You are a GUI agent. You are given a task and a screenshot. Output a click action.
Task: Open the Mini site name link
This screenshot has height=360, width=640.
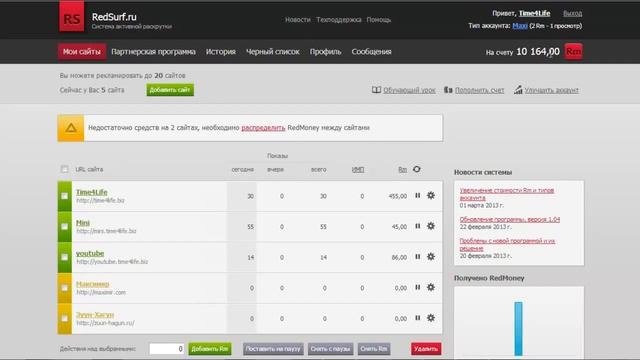(83, 223)
